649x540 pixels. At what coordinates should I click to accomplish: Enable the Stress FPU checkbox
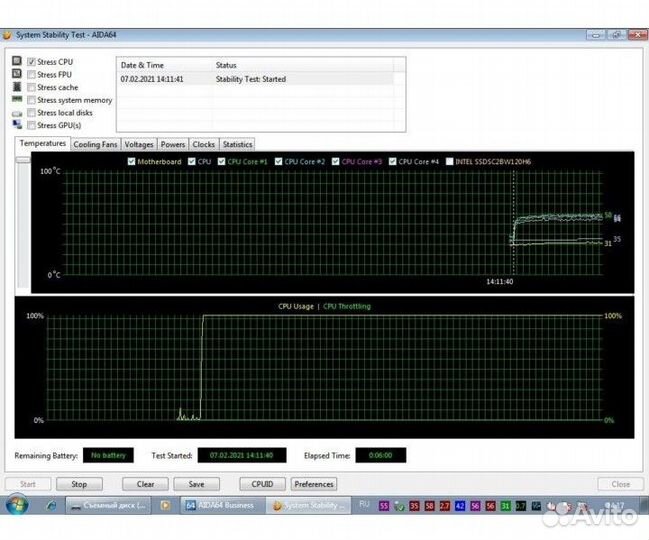(x=32, y=75)
